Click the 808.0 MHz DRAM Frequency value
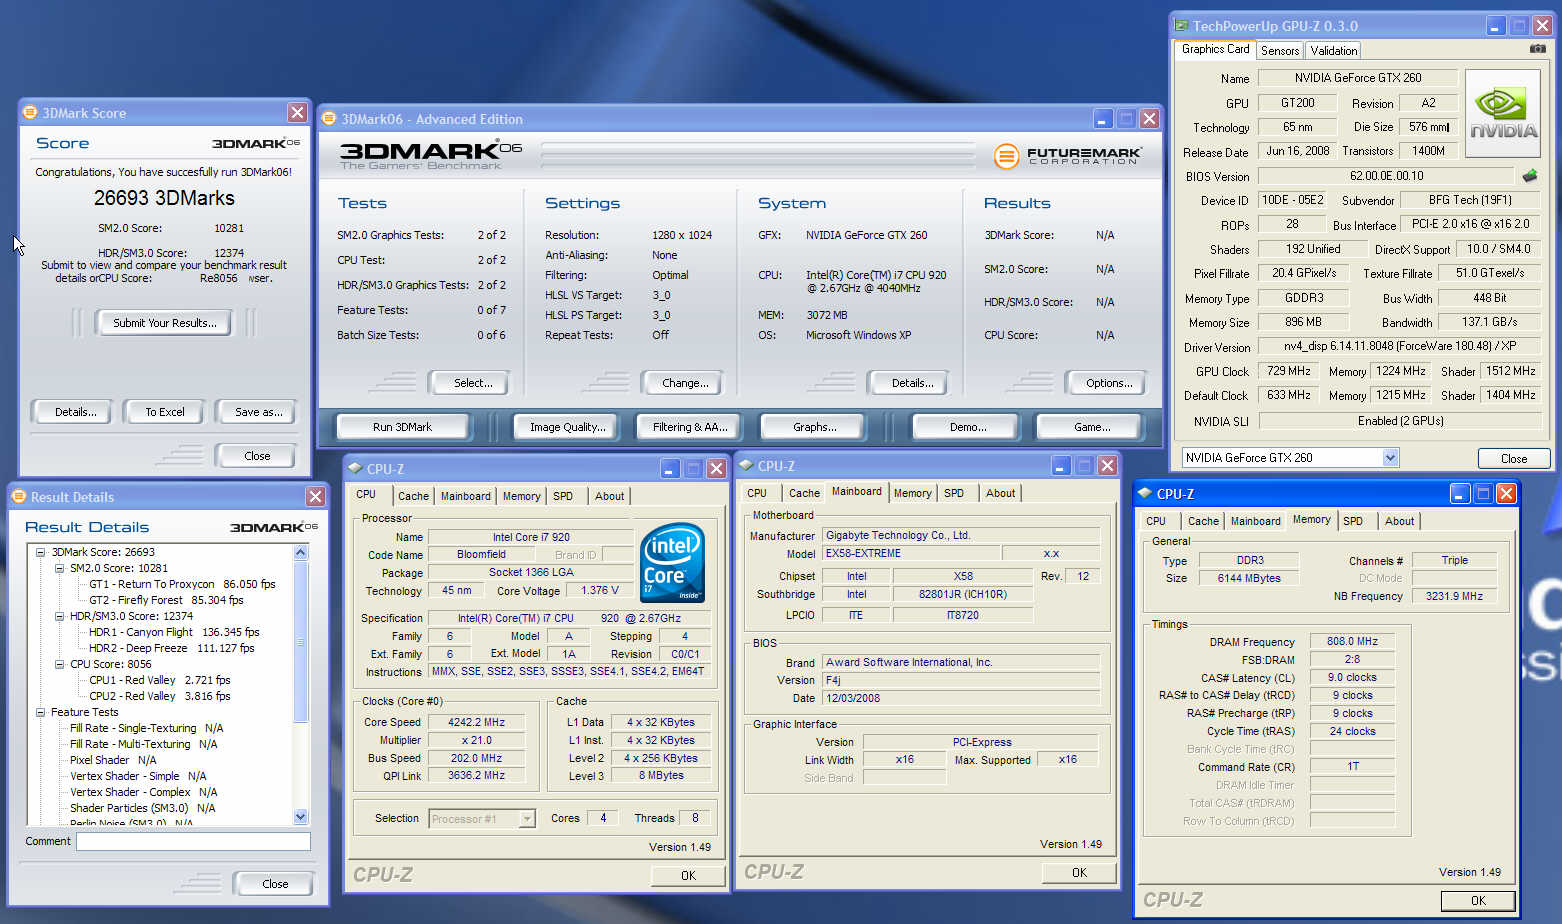1562x924 pixels. pos(1352,642)
